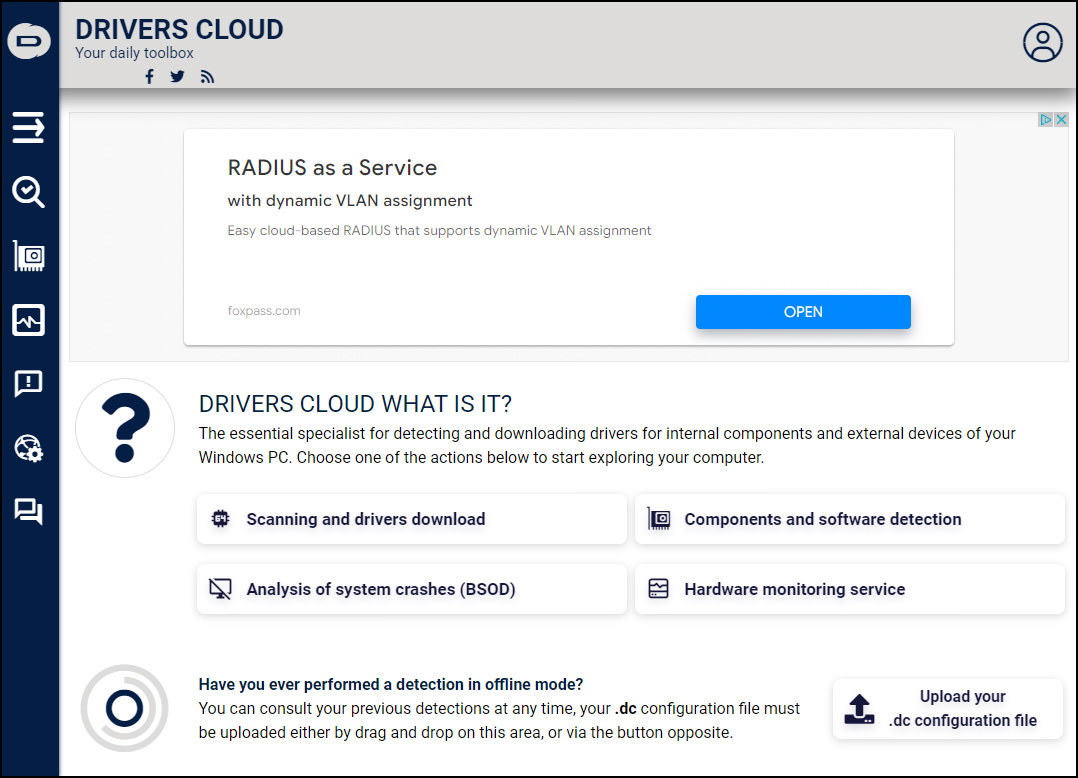Visit the Facebook page icon
Screen dimensions: 1078x778
click(149, 76)
